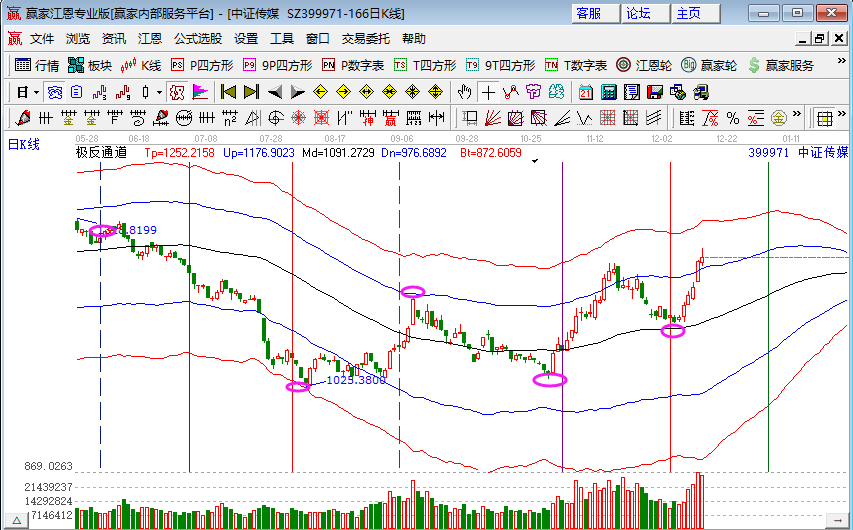The height and width of the screenshot is (530, 853).
Task: Toggle the colored grid icon
Action: coord(825,118)
